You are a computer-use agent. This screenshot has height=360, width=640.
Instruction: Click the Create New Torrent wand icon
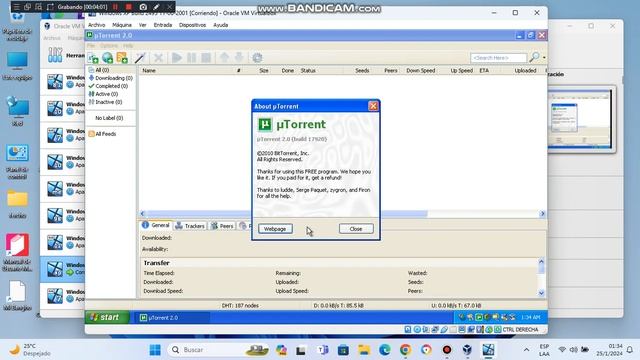click(x=140, y=58)
